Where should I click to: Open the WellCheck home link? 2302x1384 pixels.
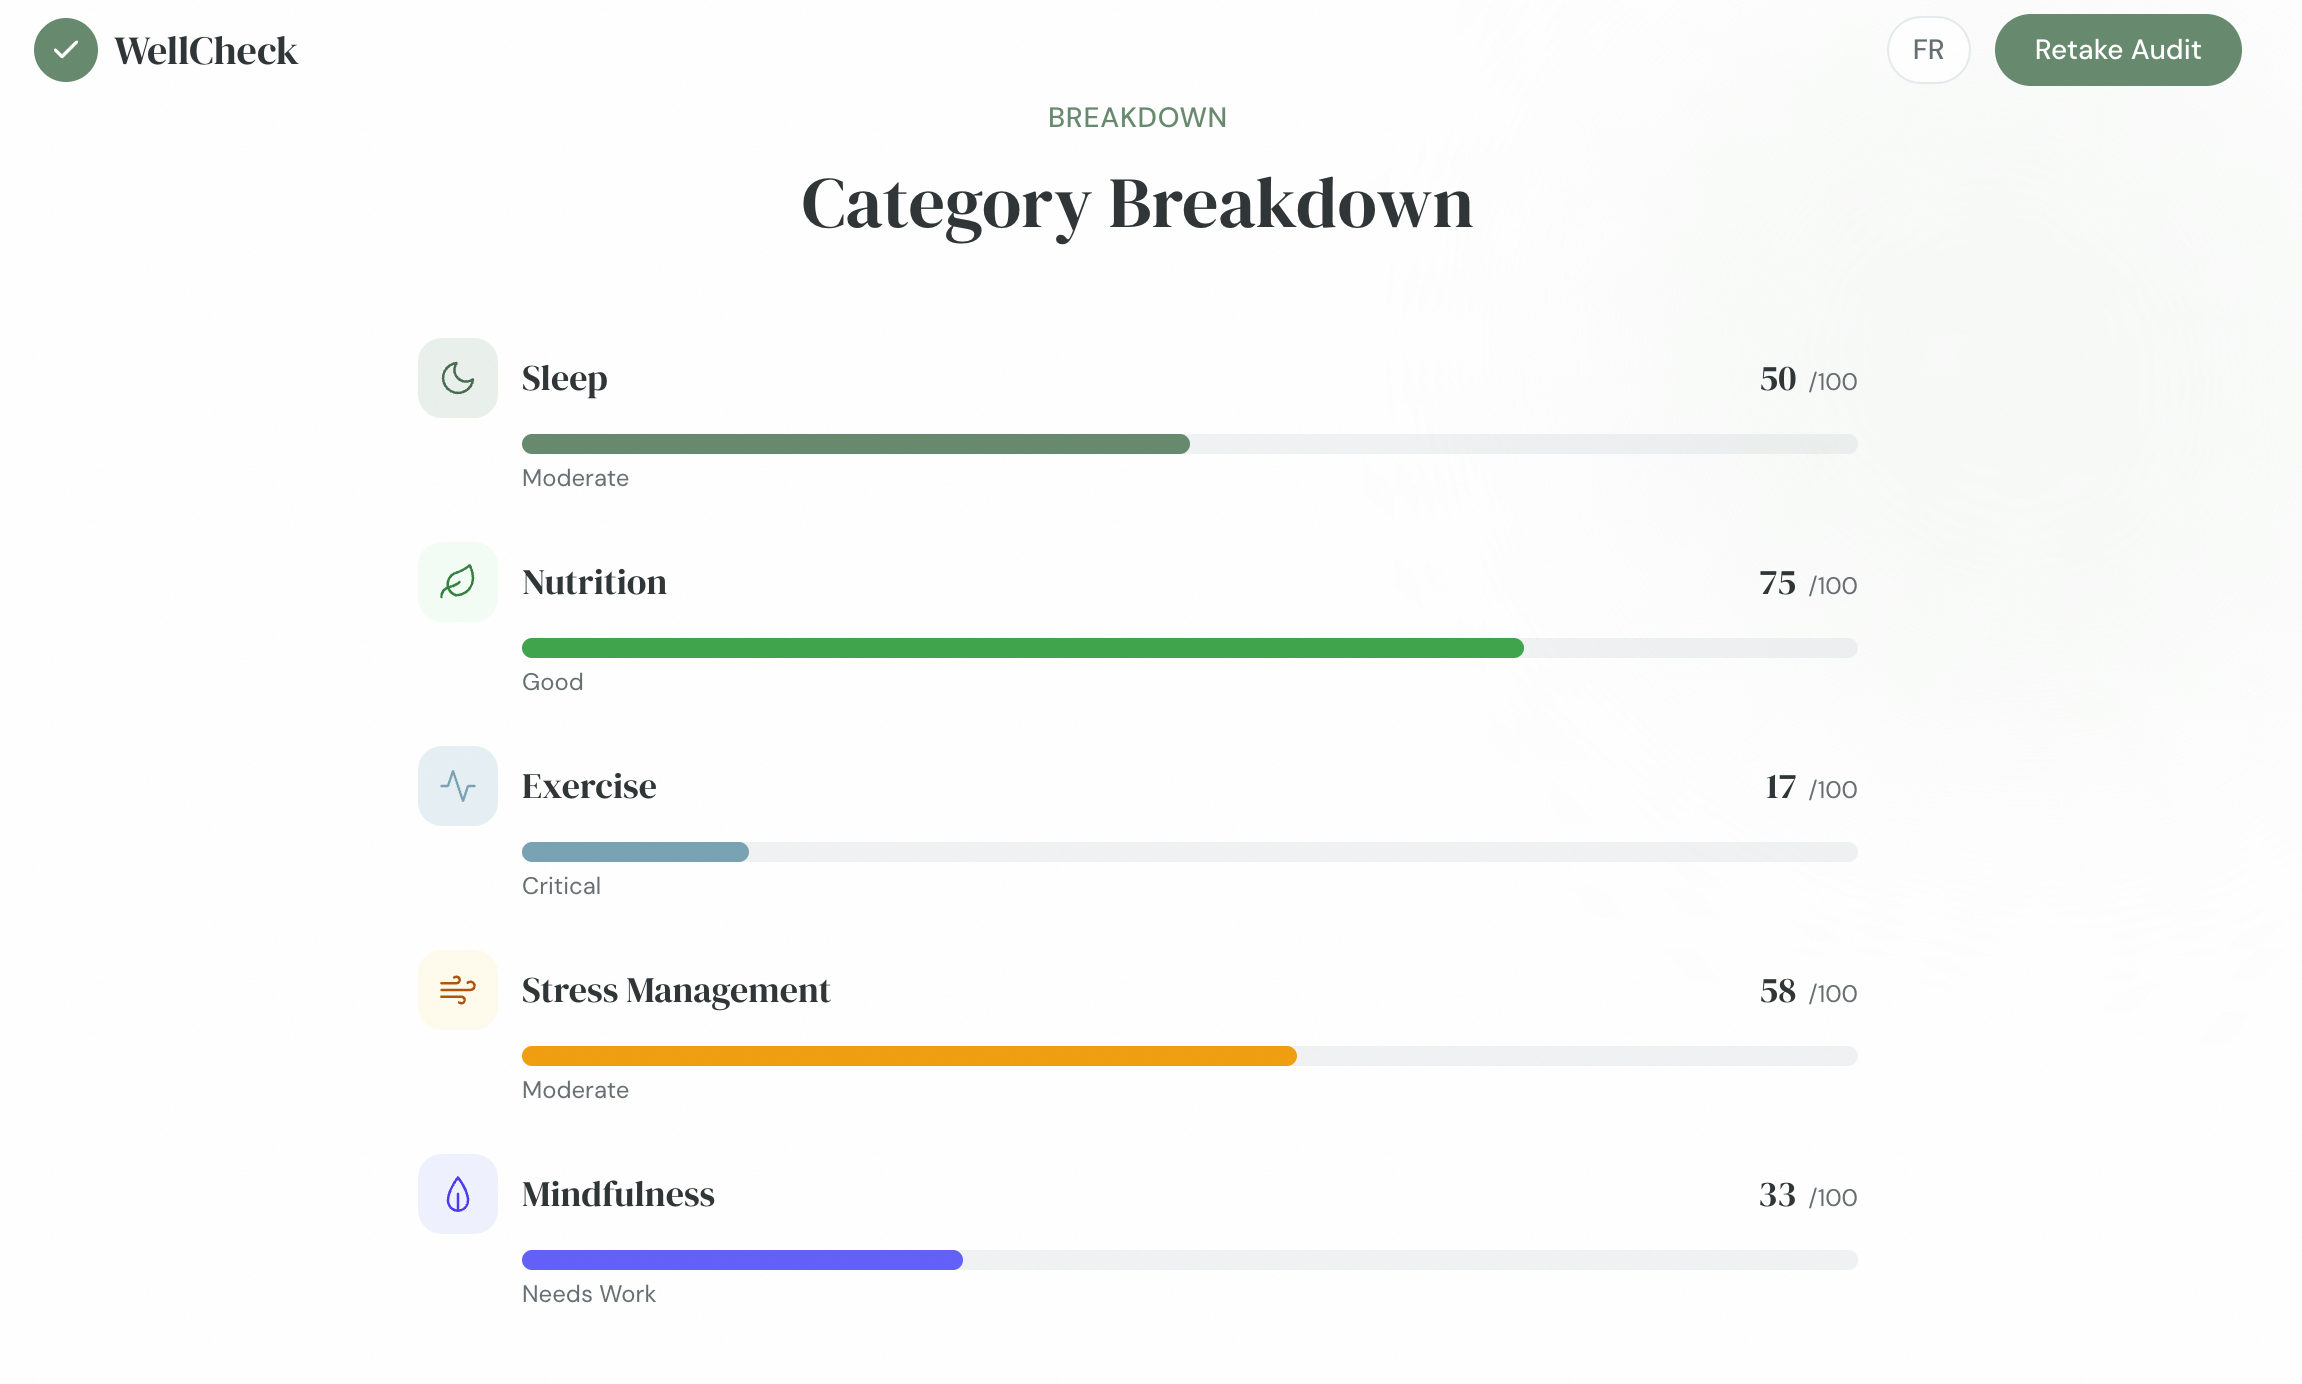(206, 51)
